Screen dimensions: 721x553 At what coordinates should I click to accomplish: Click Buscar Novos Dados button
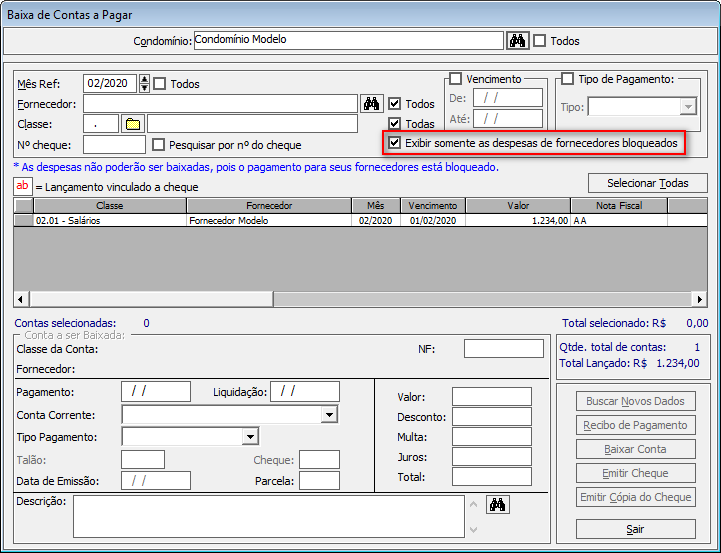[x=635, y=401]
